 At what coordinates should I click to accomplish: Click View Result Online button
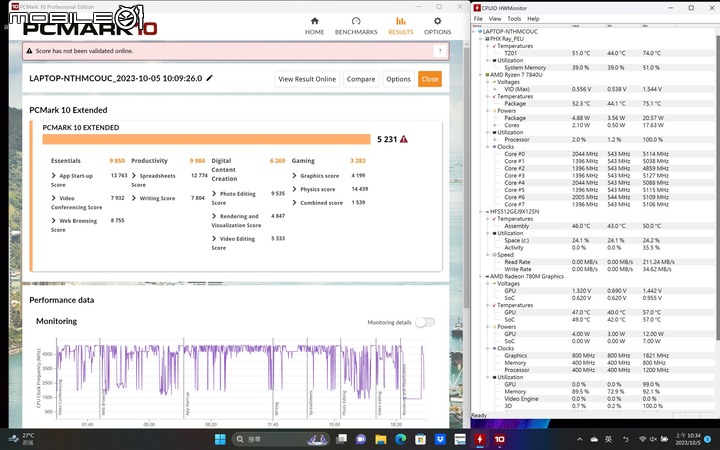(x=307, y=79)
